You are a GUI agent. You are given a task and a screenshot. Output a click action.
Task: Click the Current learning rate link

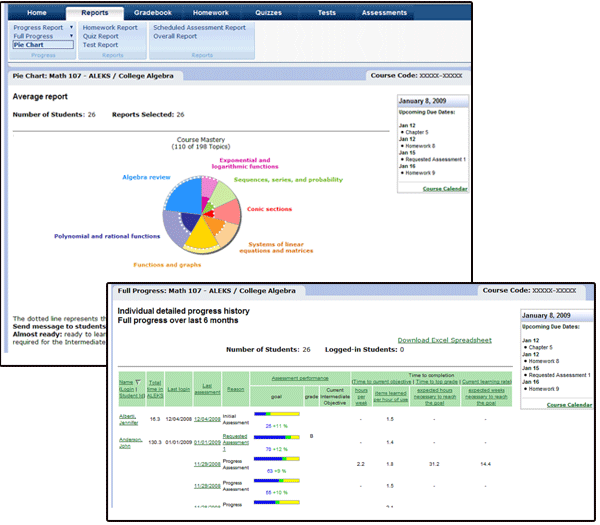[487, 382]
